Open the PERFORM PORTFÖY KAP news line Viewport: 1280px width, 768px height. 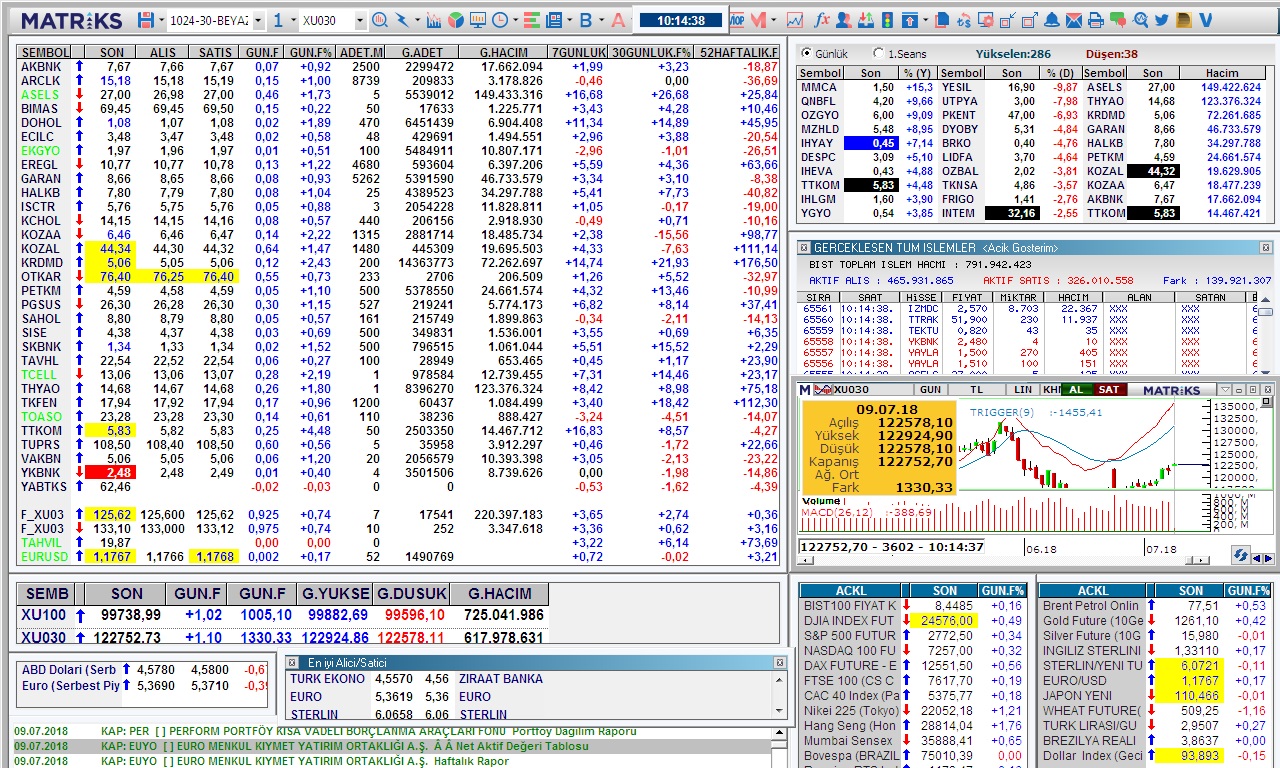(390, 731)
